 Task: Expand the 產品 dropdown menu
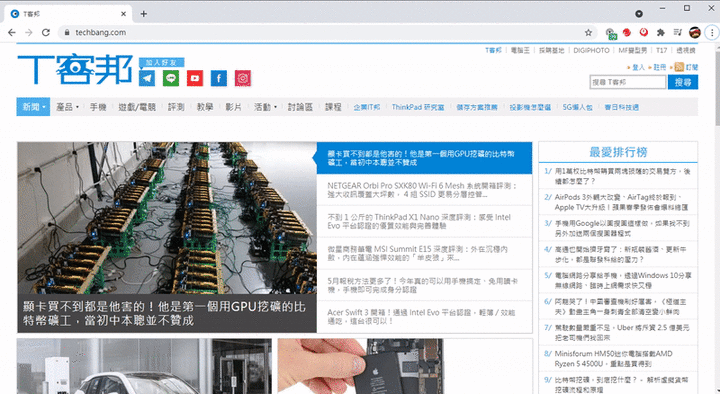click(x=67, y=107)
